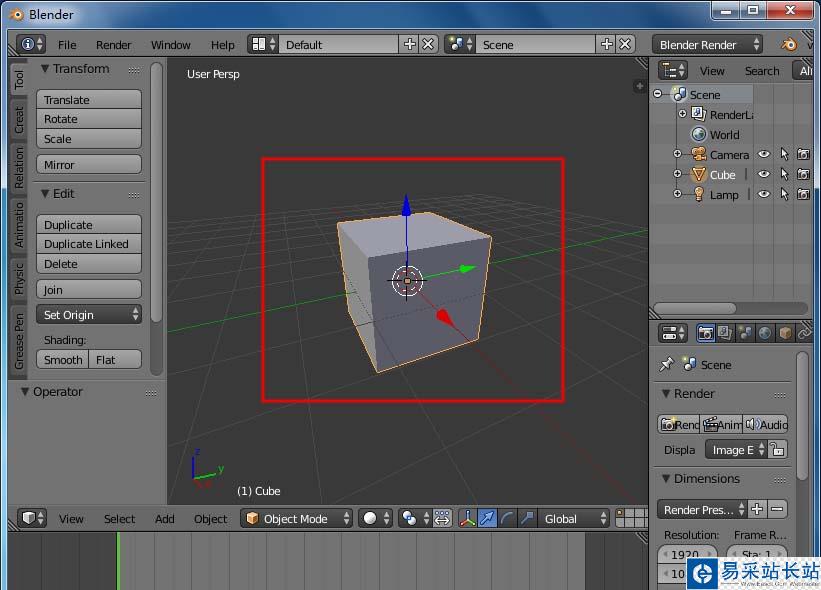This screenshot has width=821, height=590.
Task: Open the File menu
Action: click(x=67, y=44)
